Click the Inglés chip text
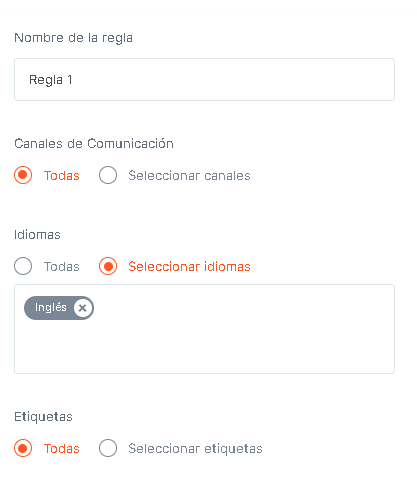The height and width of the screenshot is (485, 417). click(51, 307)
